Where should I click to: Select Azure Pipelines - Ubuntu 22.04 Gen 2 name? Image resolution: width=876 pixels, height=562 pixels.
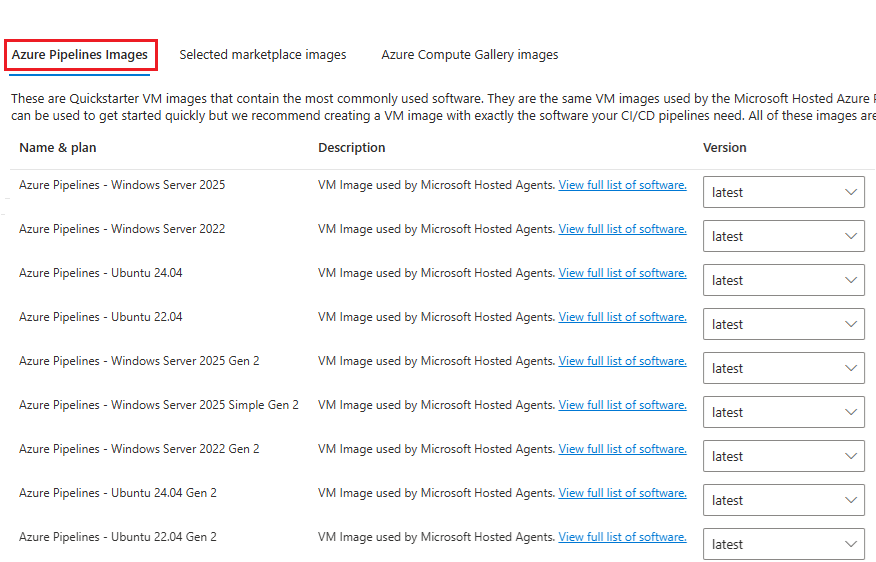(x=117, y=537)
